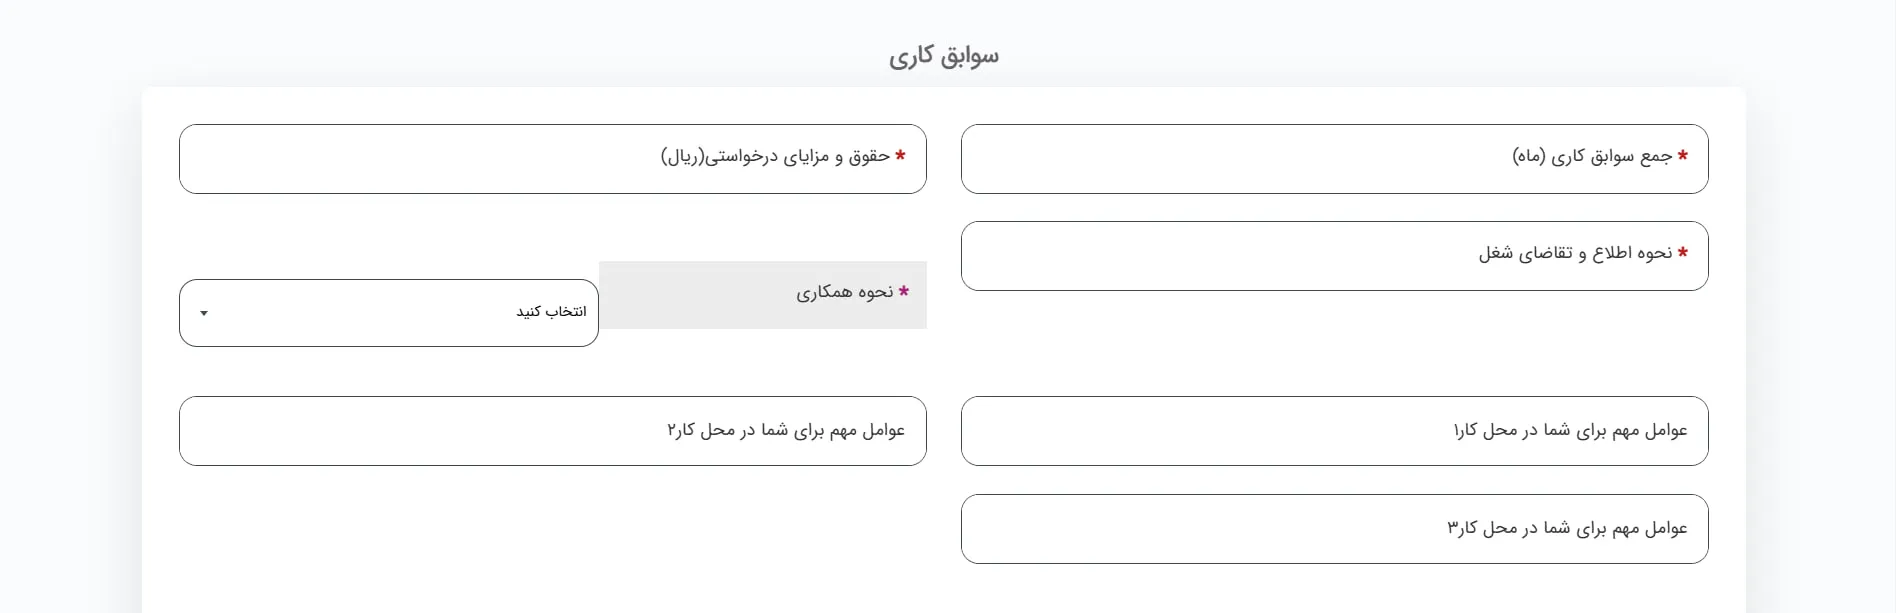Click the placeholder text جمع سوابق کاری (ماه)

(1592, 157)
